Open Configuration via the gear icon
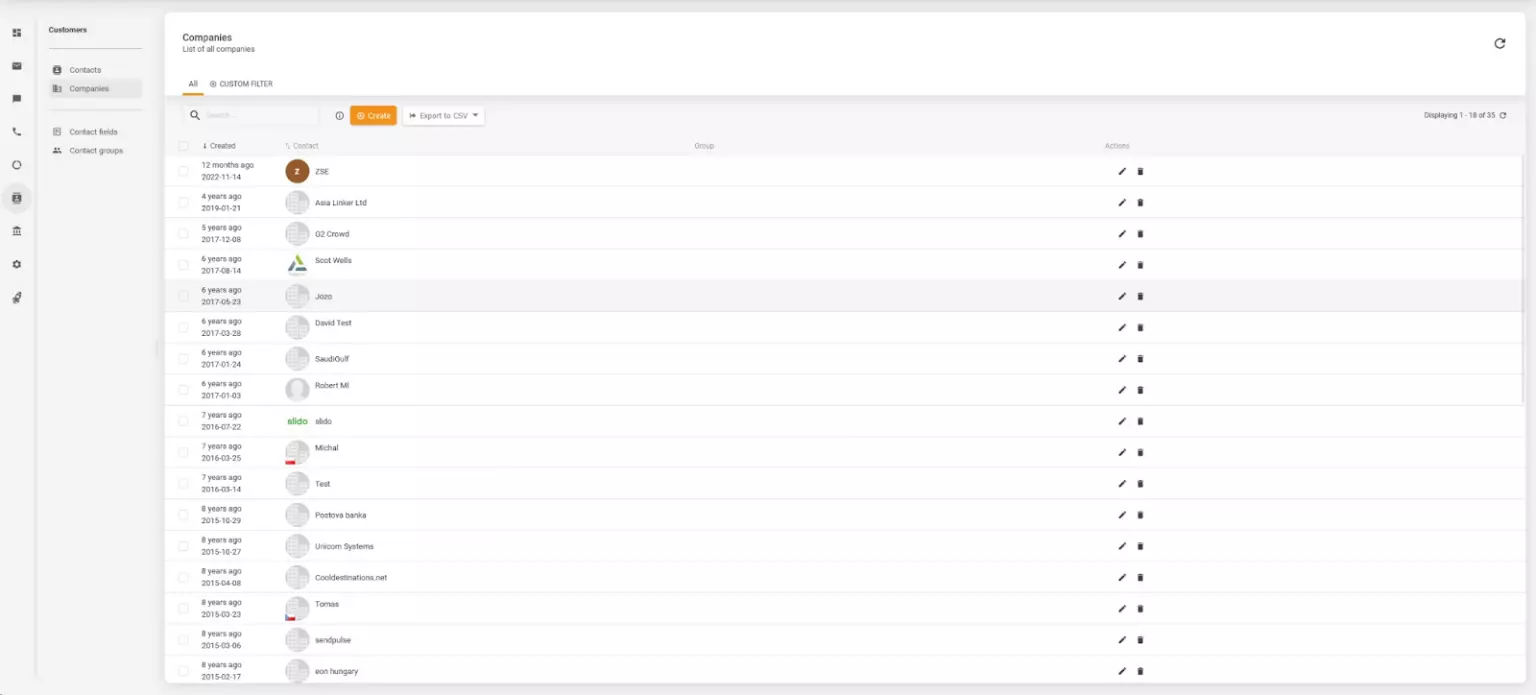 pos(16,264)
